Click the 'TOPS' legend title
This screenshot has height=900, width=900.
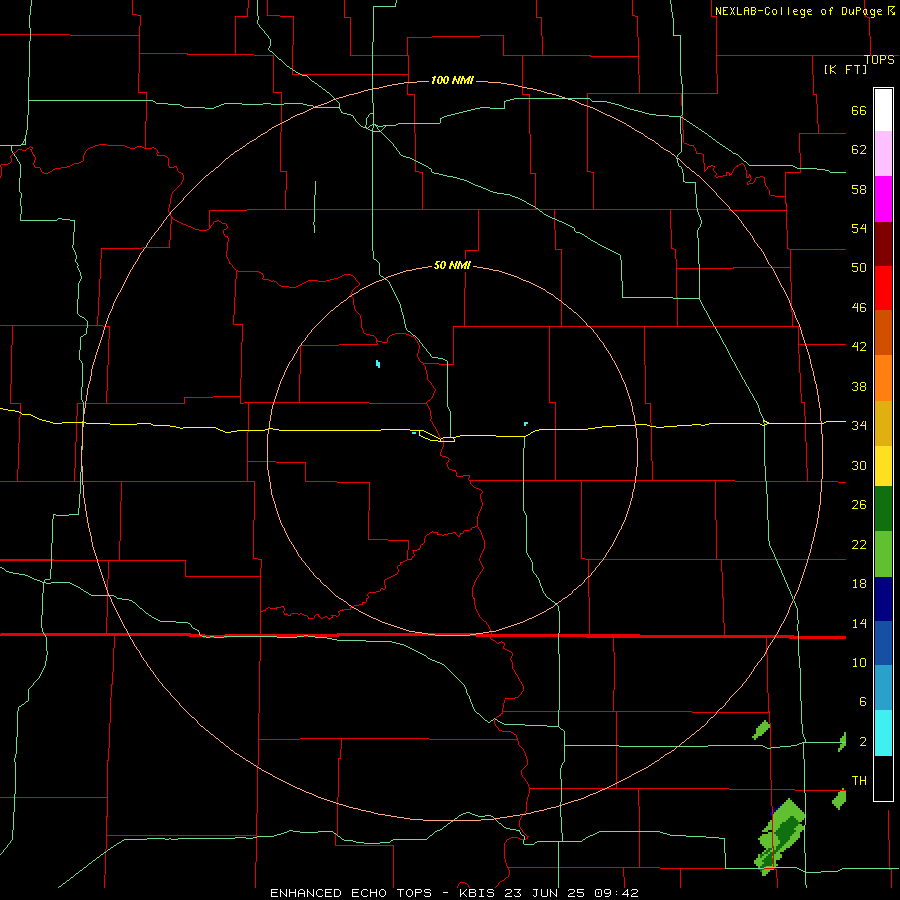(879, 60)
